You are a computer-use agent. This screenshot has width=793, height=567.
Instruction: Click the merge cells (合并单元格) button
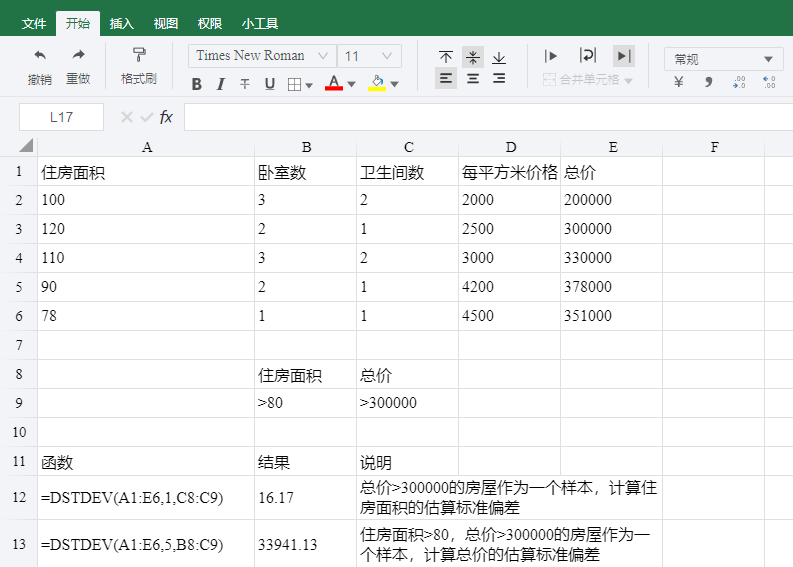[x=581, y=80]
